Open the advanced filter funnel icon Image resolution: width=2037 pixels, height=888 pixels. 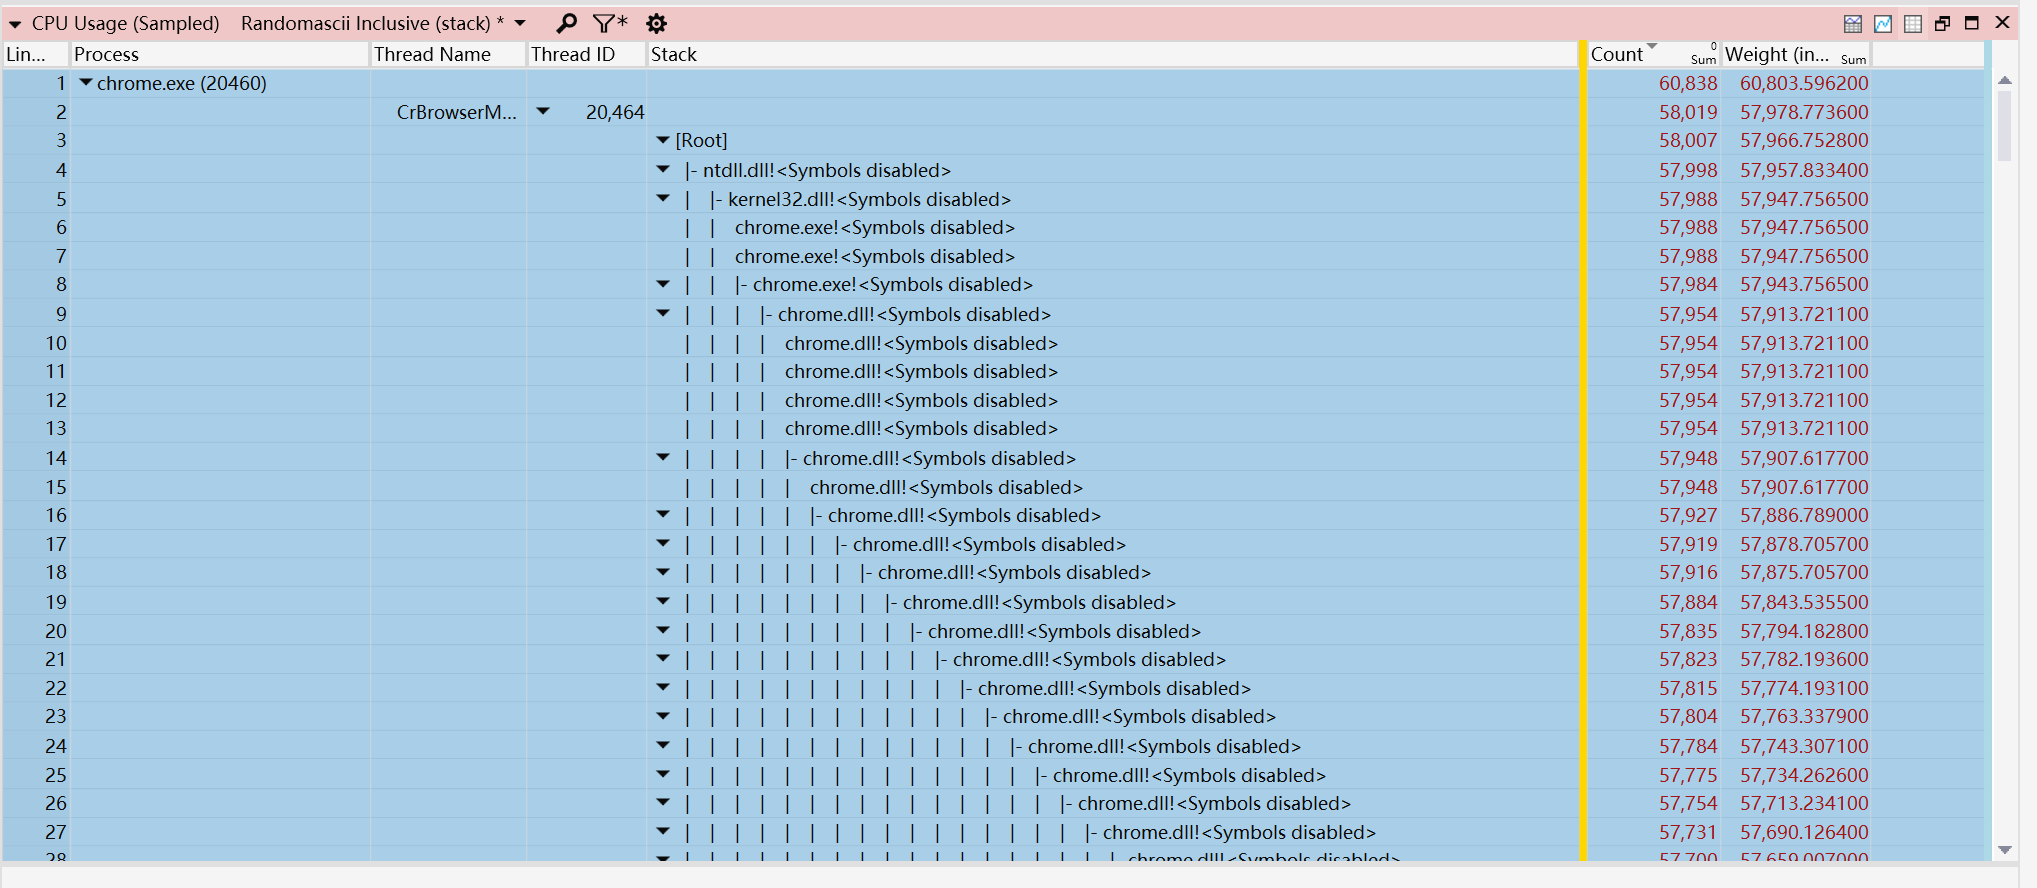click(609, 23)
